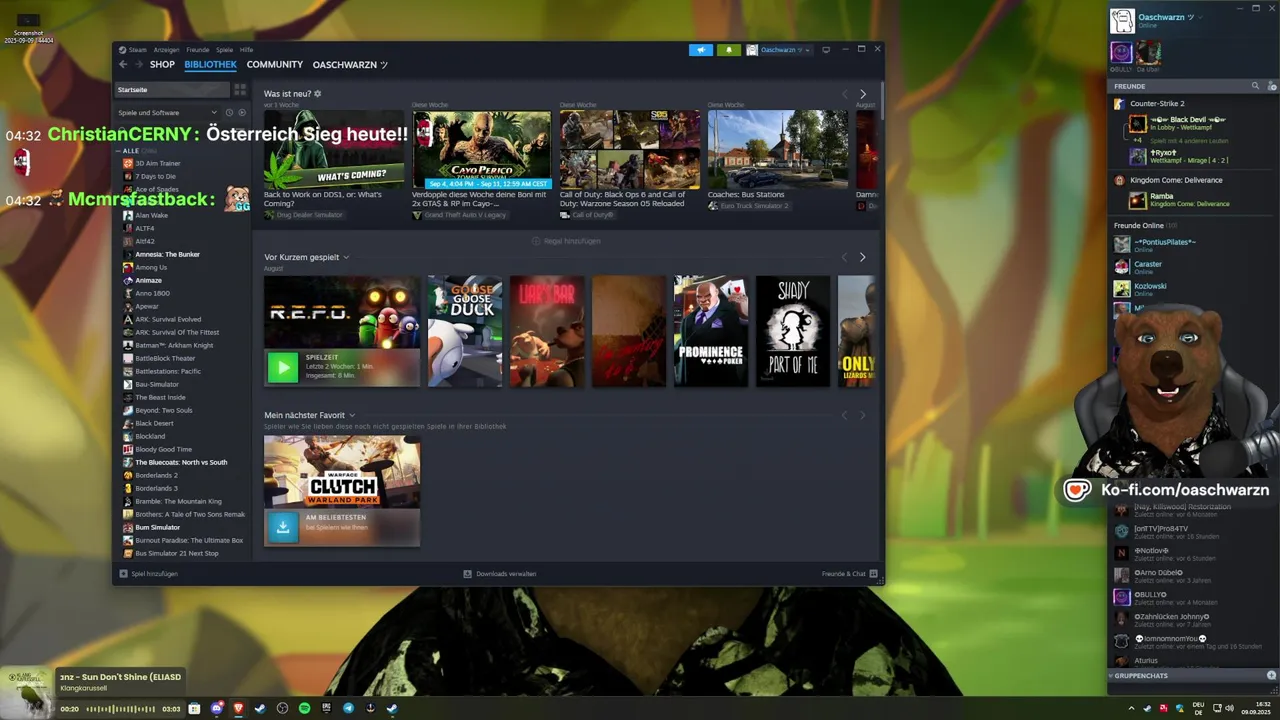Click the recent clock filter icon
Screen dimensions: 1280x720
click(229, 113)
